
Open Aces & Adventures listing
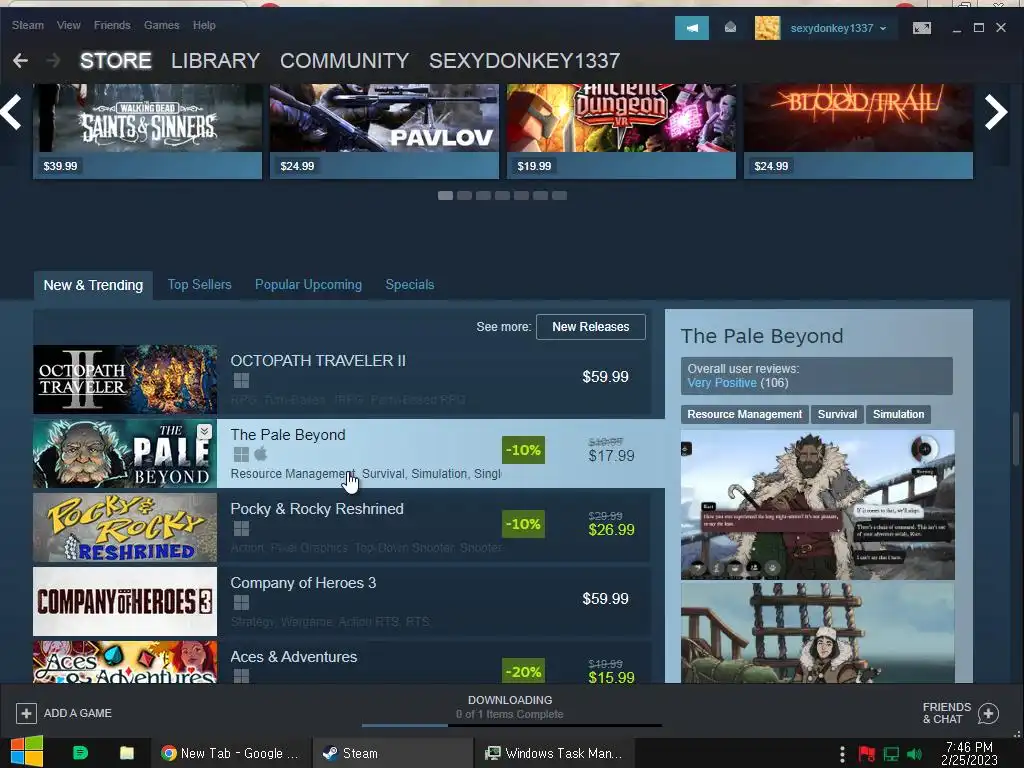[342, 662]
